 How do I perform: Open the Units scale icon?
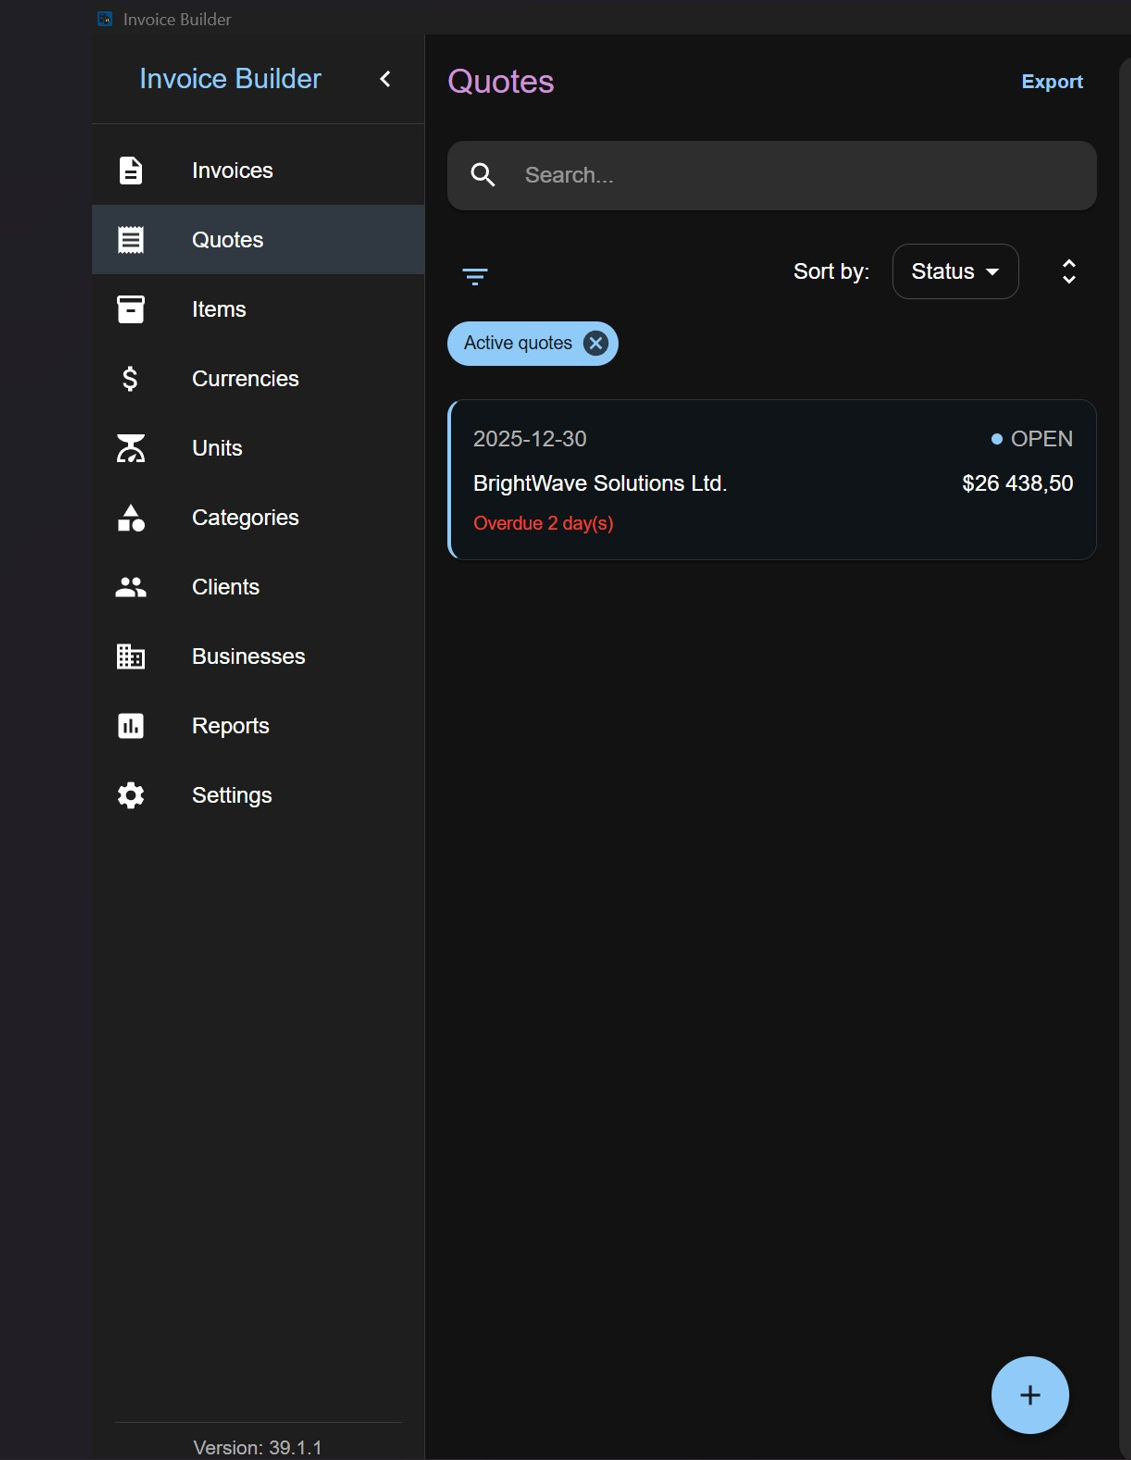[131, 448]
